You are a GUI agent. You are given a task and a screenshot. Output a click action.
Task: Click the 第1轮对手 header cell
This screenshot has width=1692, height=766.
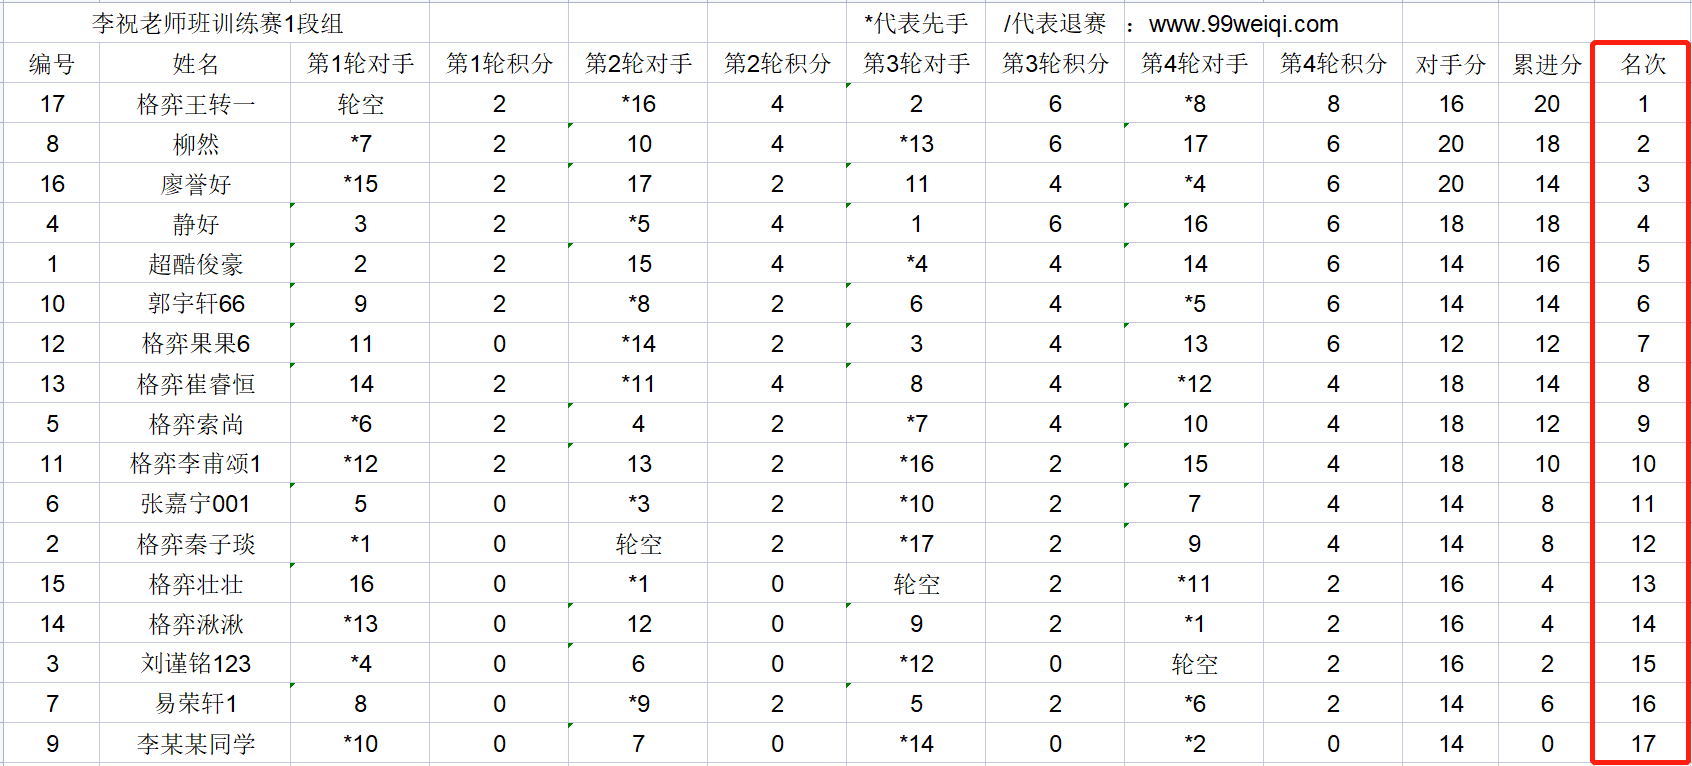(x=360, y=64)
